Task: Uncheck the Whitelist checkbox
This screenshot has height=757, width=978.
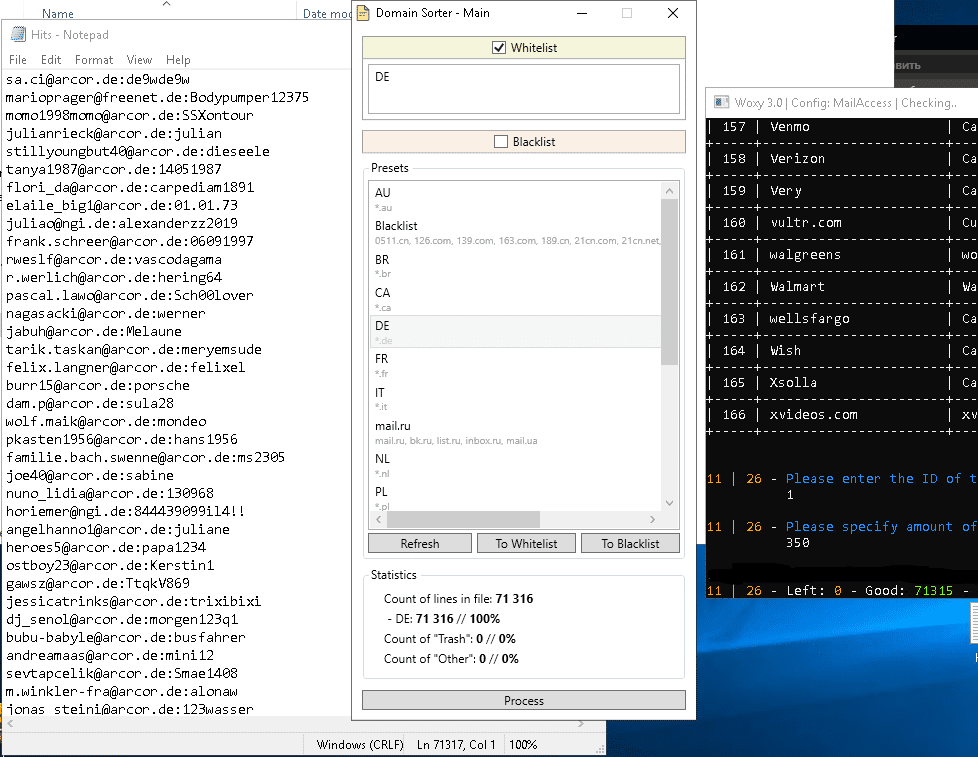Action: coord(500,48)
